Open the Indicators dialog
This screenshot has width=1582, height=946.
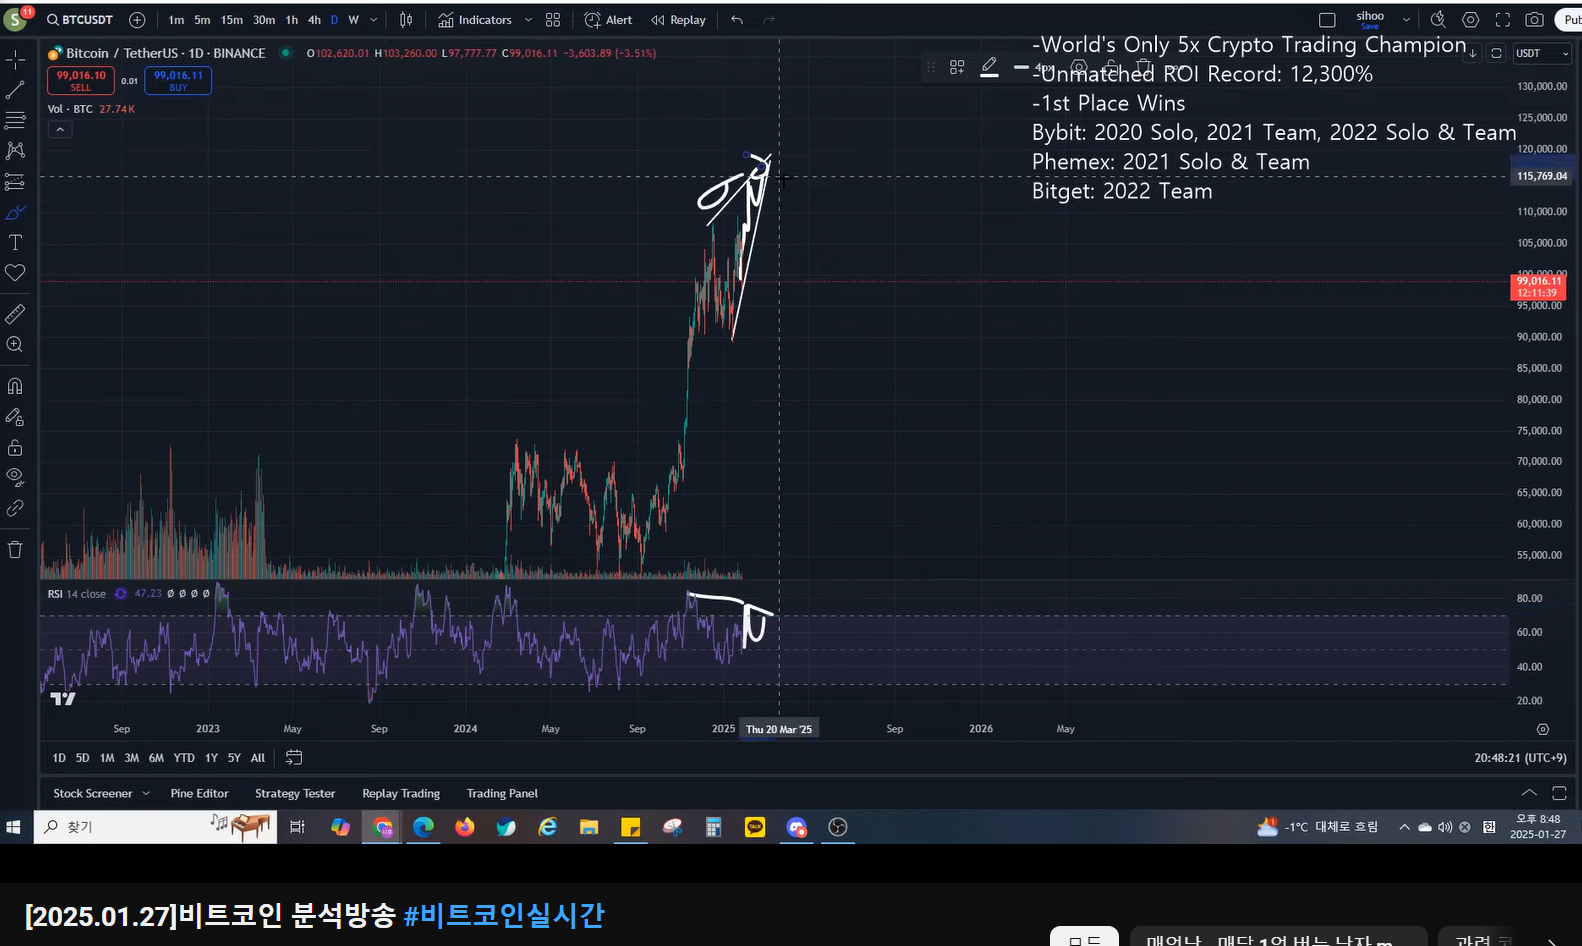tap(476, 20)
